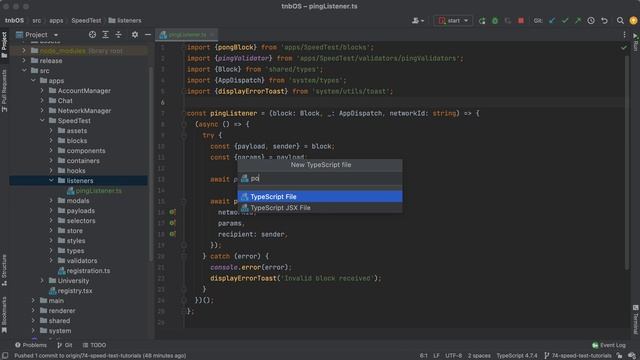
Task: Toggle the fold marker at the catch line
Action: (184, 256)
